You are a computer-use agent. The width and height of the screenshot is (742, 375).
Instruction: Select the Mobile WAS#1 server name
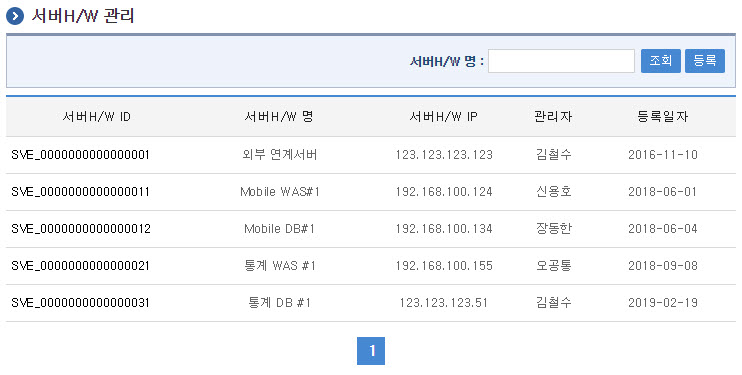click(x=280, y=192)
